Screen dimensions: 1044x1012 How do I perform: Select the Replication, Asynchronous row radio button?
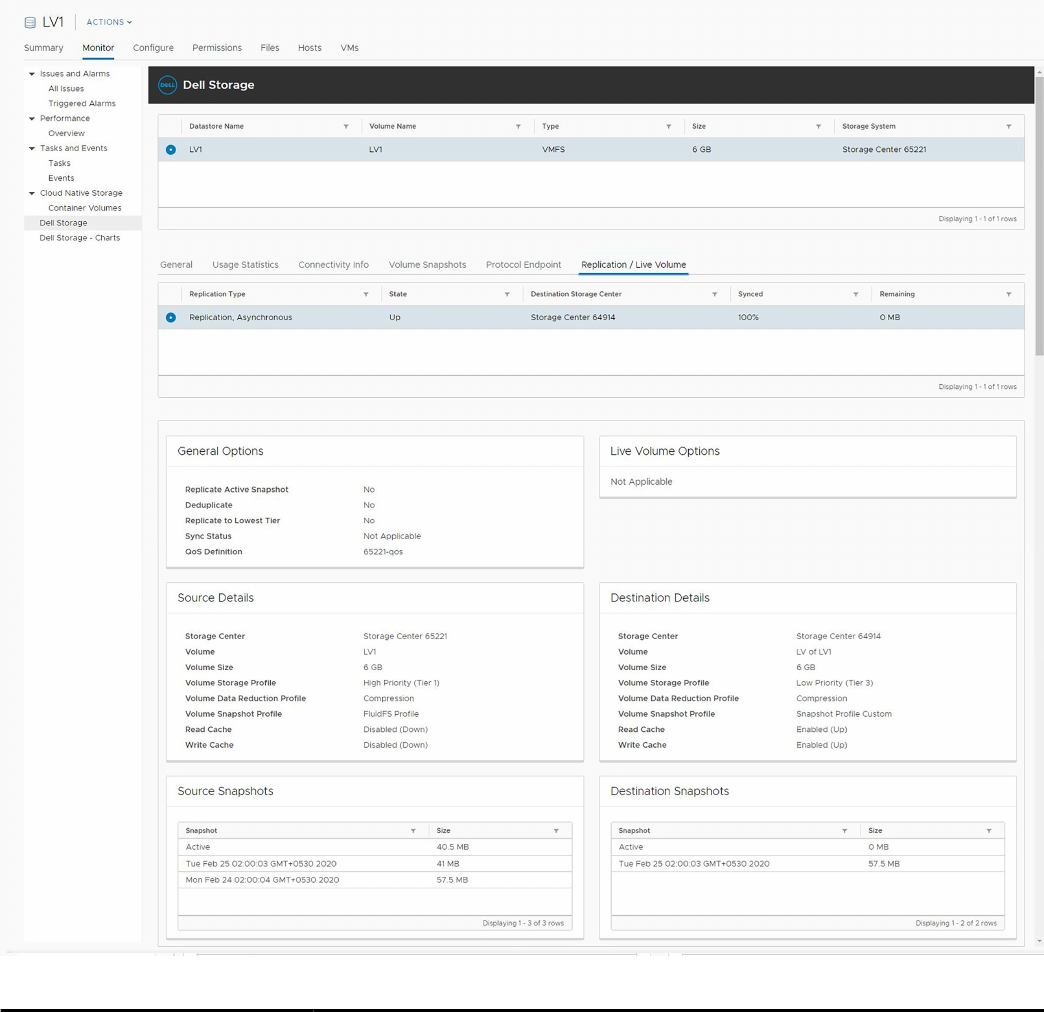click(171, 318)
